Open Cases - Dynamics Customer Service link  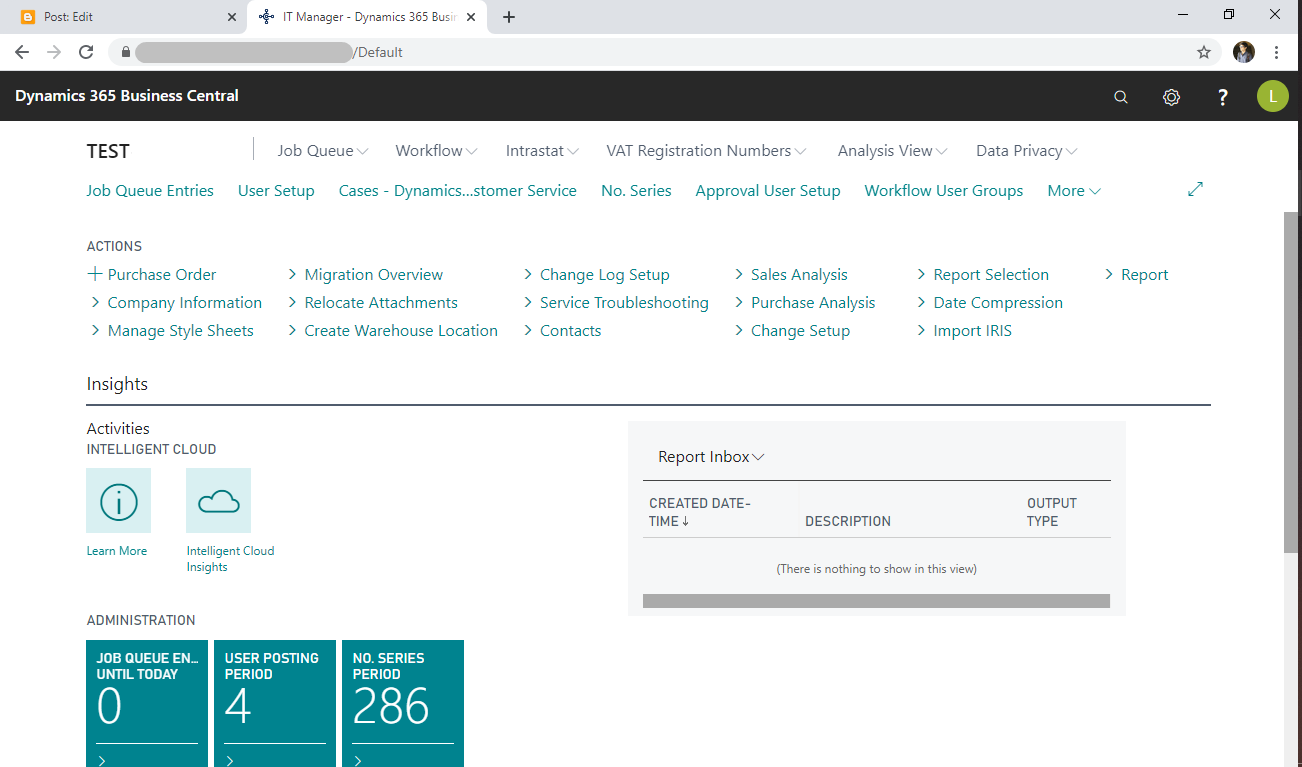pyautogui.click(x=458, y=191)
